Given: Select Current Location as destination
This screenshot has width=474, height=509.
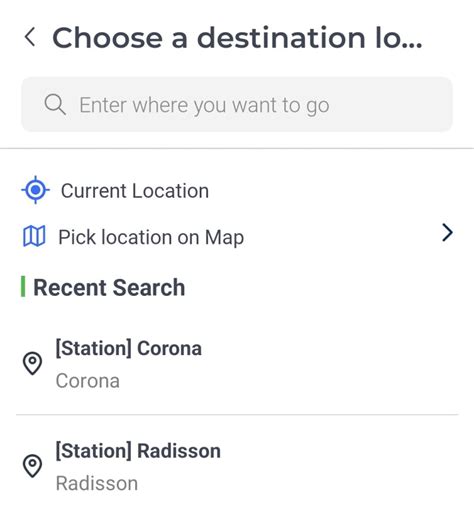Looking at the screenshot, I should (135, 191).
